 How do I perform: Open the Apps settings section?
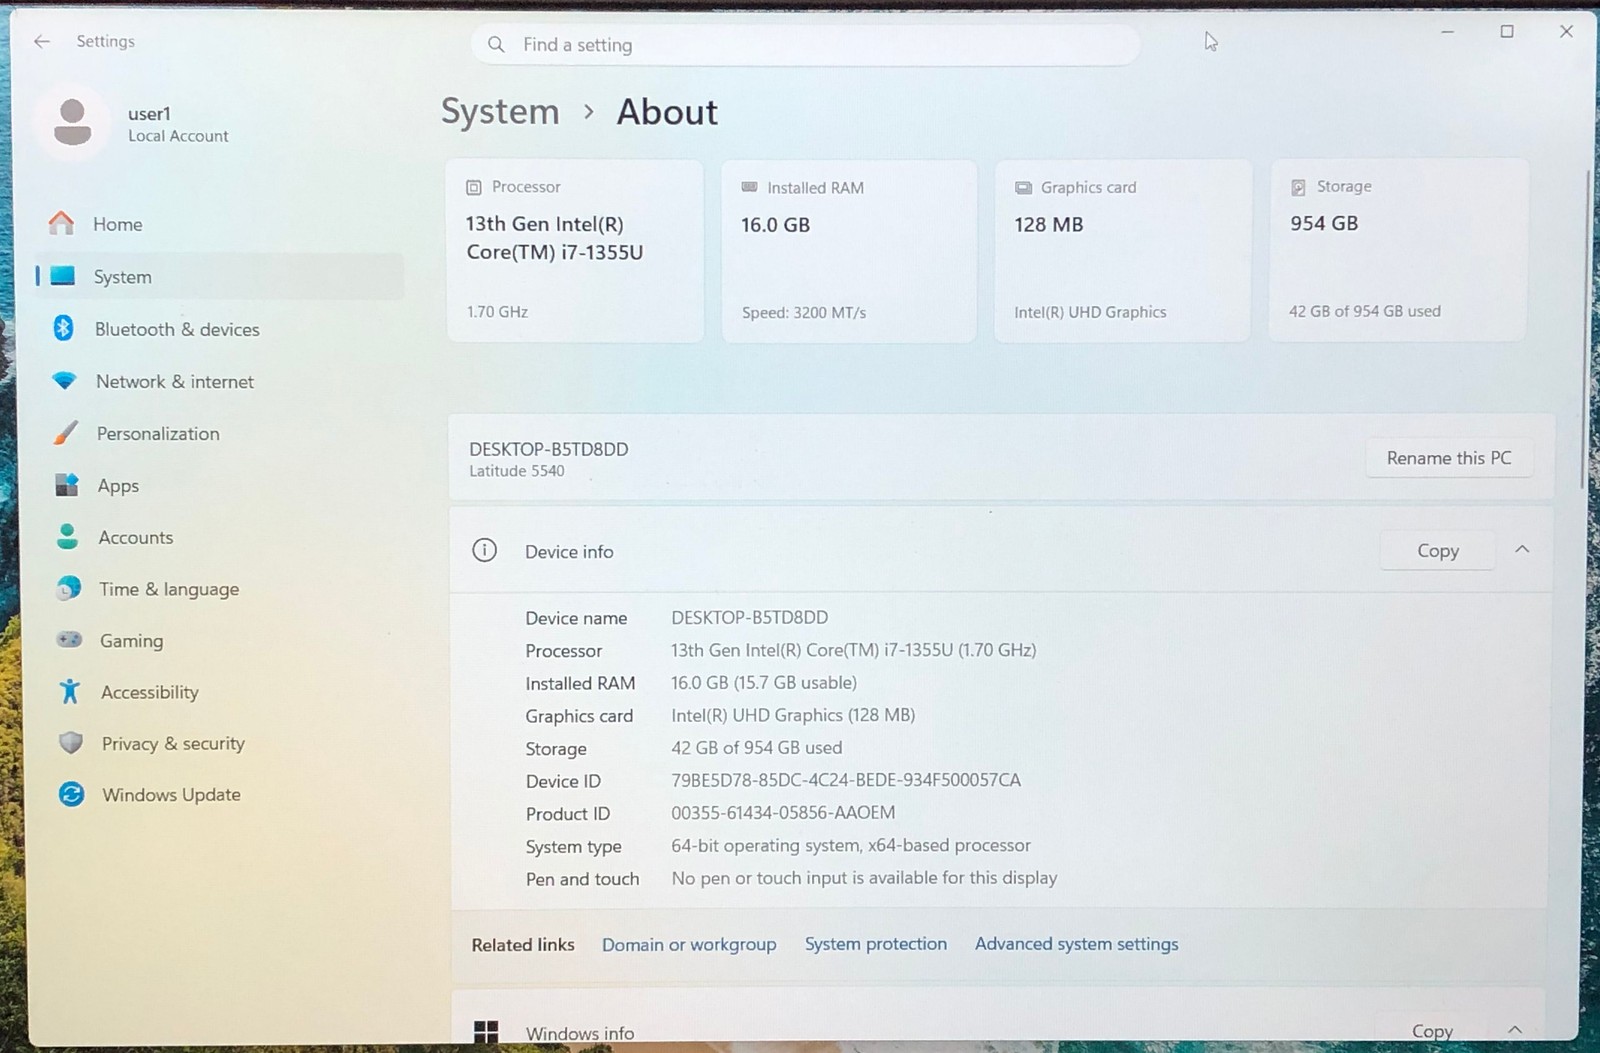[x=220, y=485]
